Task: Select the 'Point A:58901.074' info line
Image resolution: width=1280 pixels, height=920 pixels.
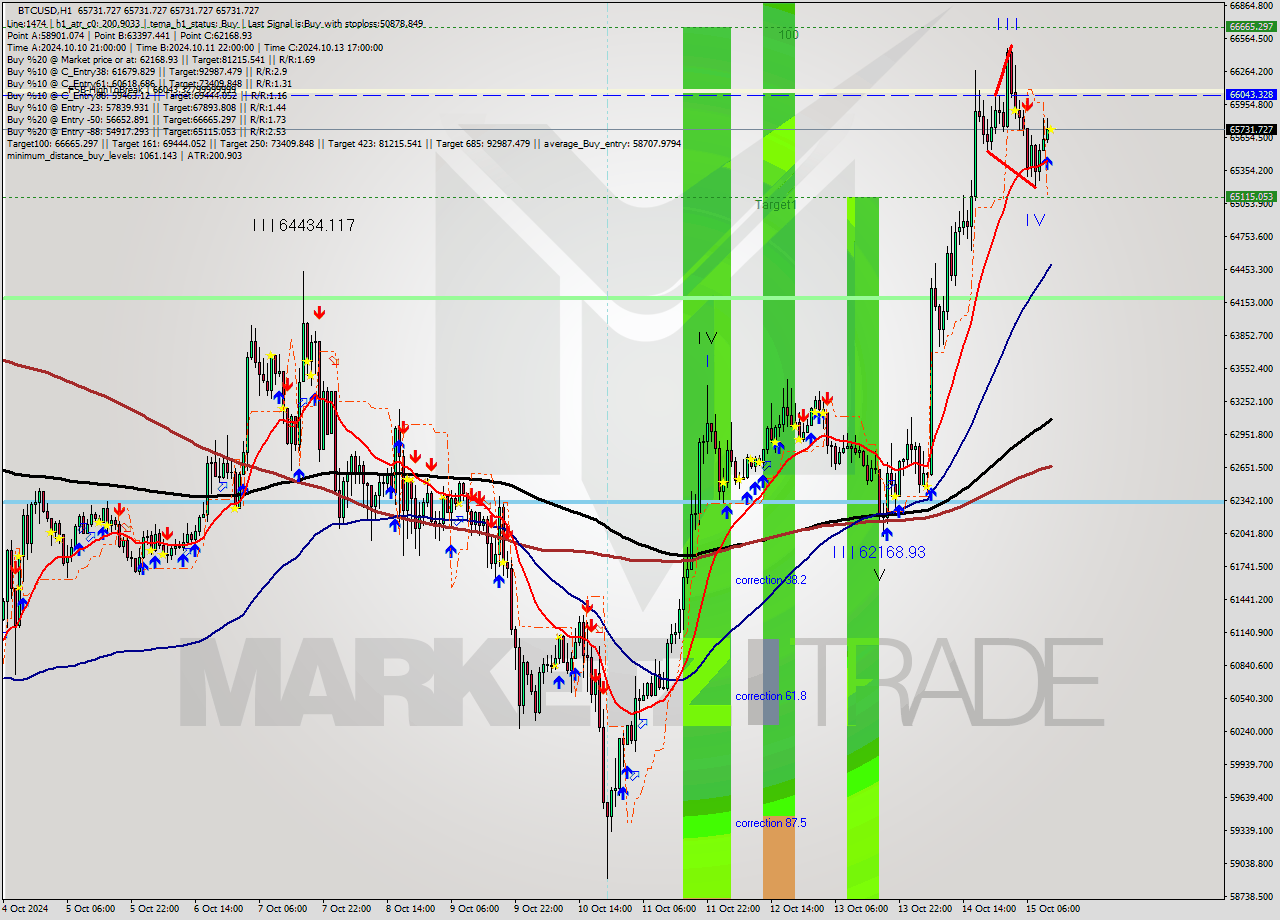Action: 129,34
